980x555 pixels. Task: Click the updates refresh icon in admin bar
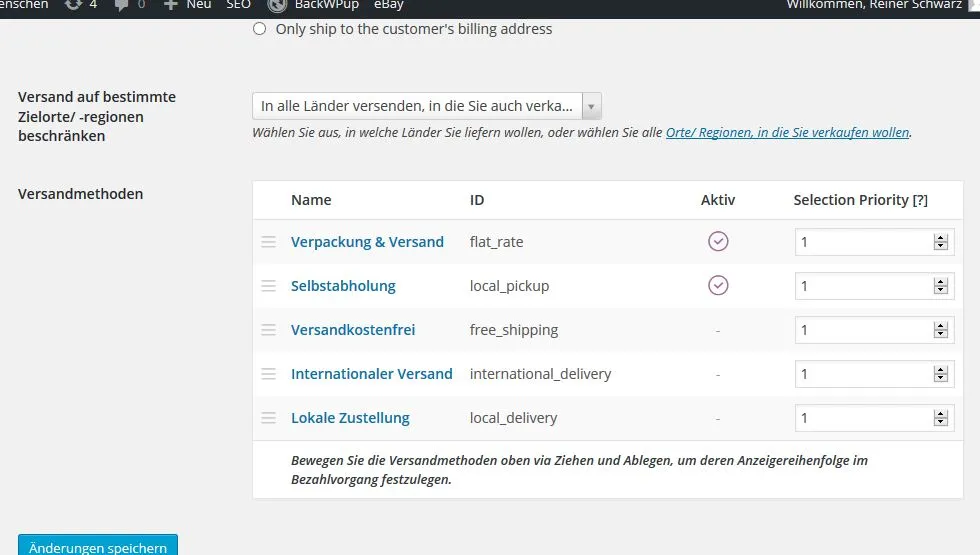point(73,5)
